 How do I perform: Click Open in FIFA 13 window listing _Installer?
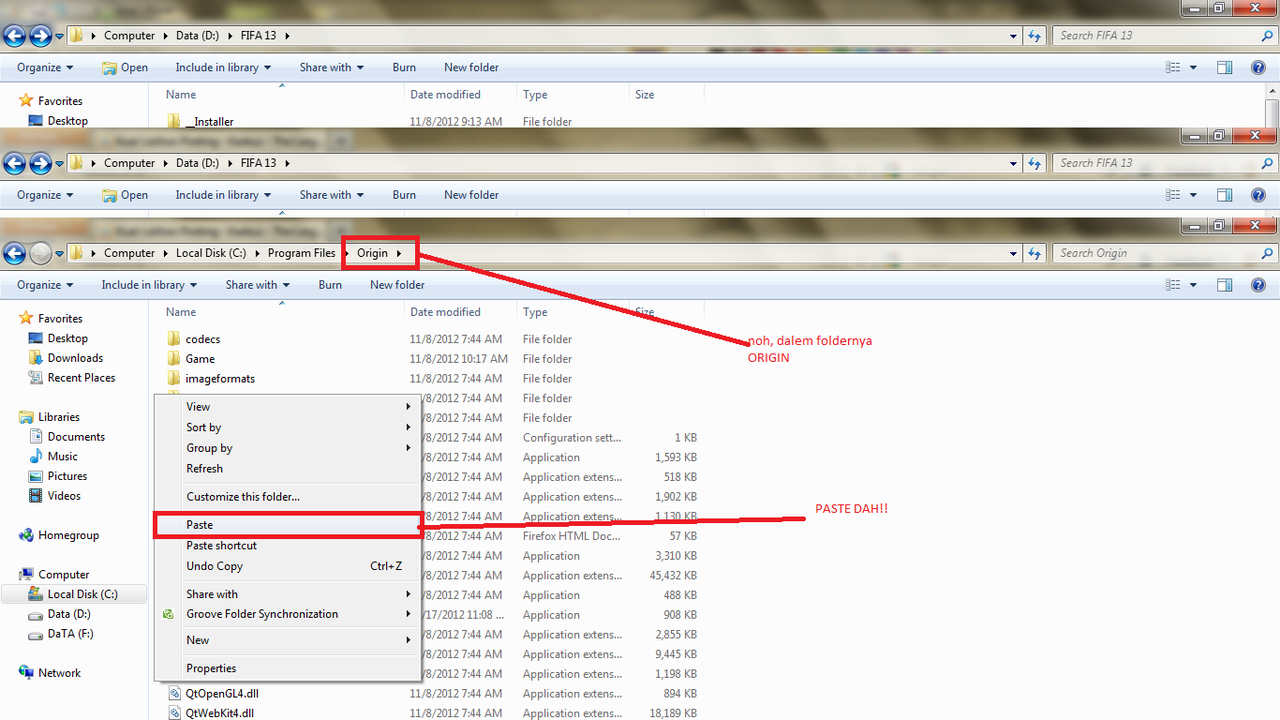(x=125, y=67)
